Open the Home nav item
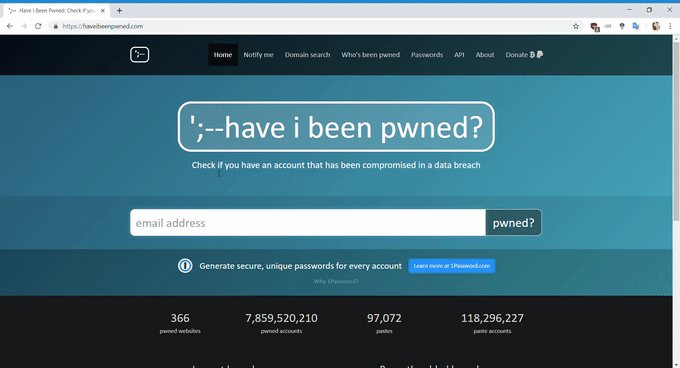 pos(223,55)
